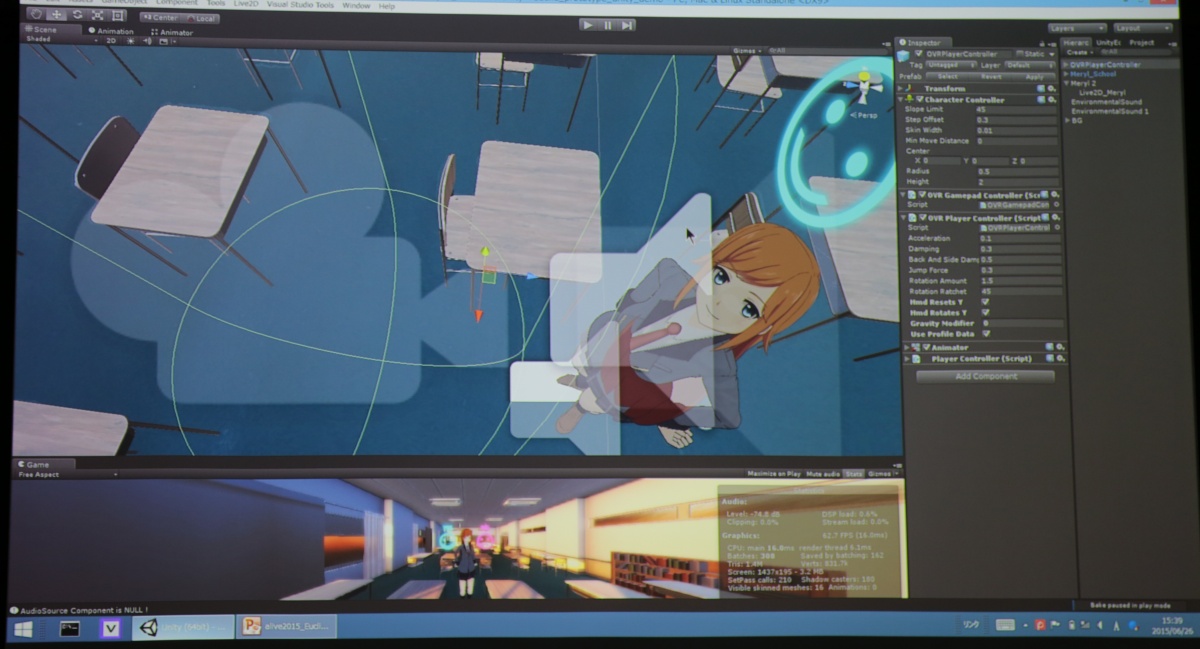
Task: Select Live2D_Meryl in hierarchy
Action: pyautogui.click(x=1102, y=93)
